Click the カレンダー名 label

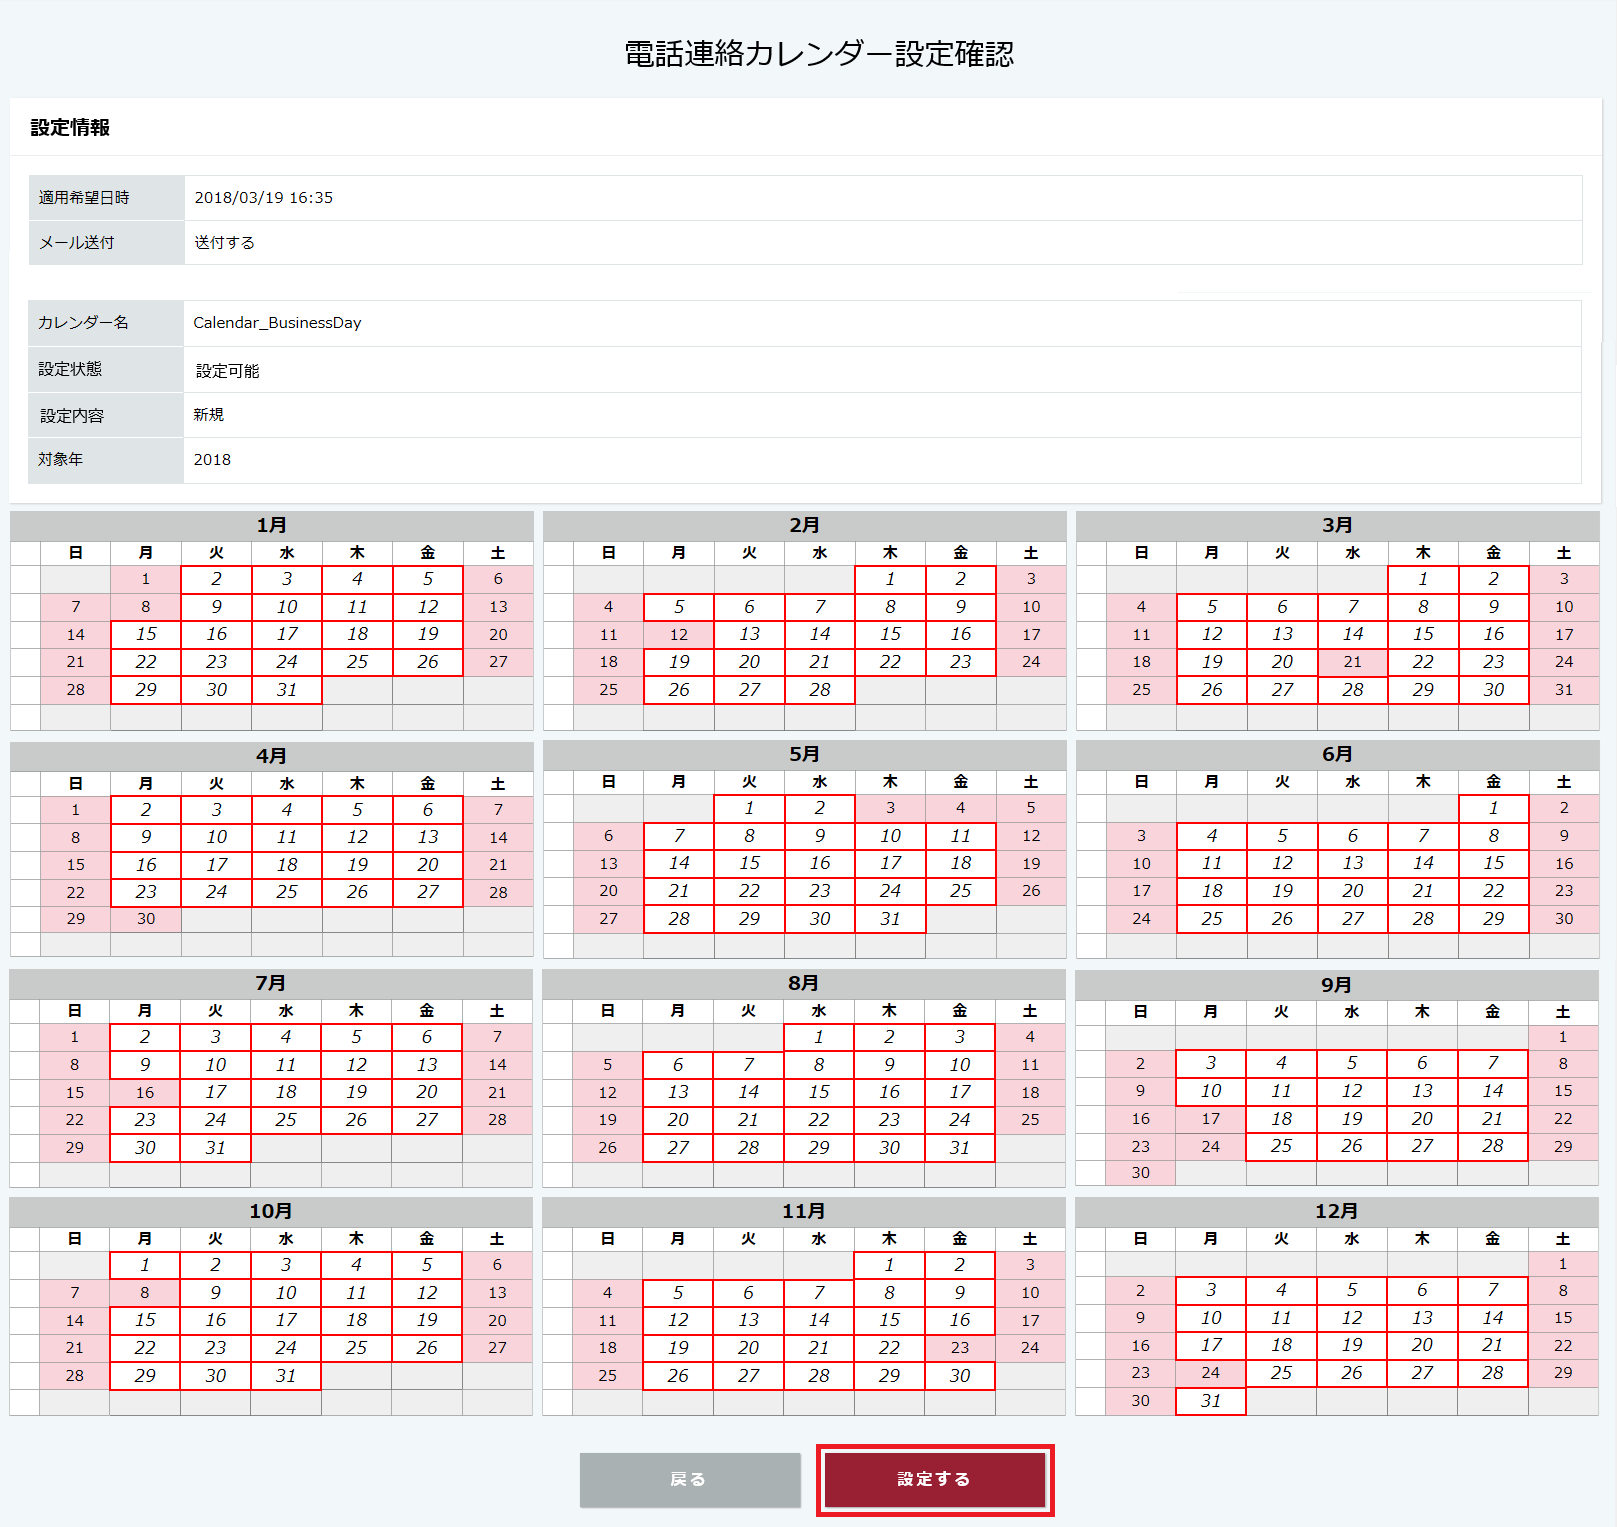point(83,322)
